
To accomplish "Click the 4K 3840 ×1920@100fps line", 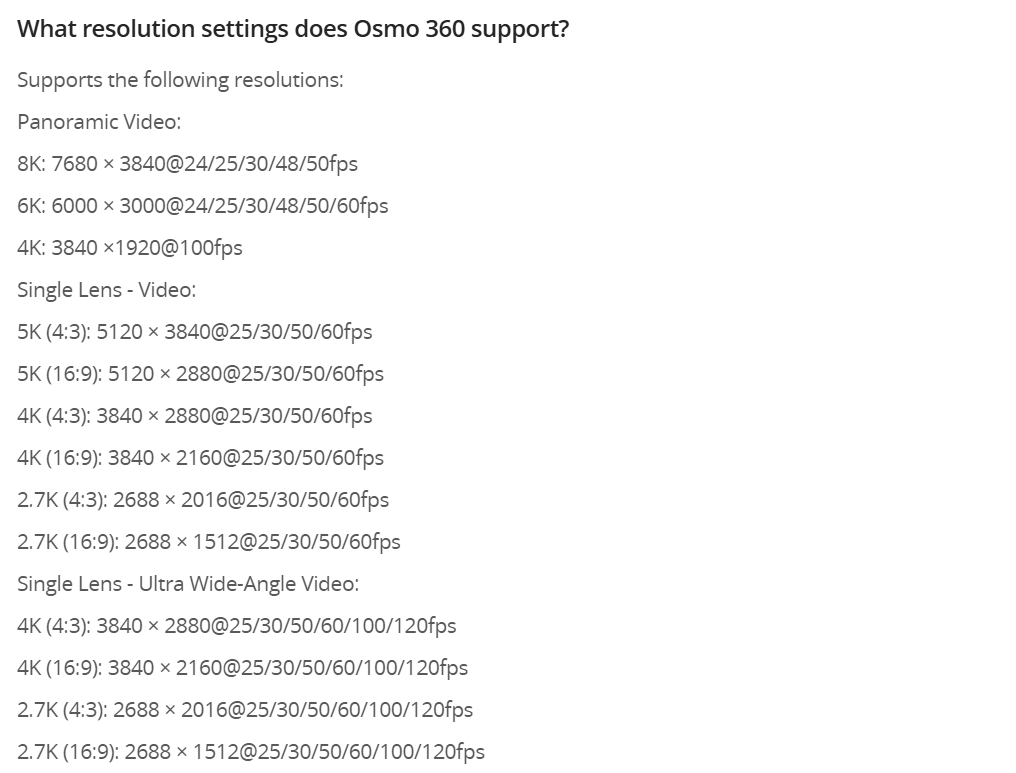I will (x=130, y=248).
